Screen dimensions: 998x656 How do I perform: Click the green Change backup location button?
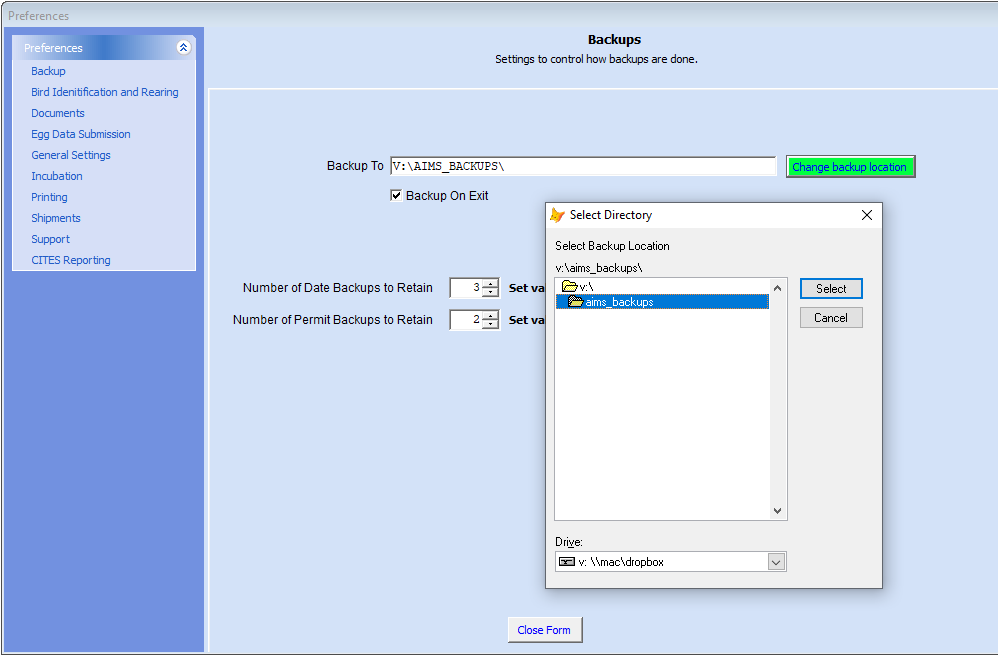click(850, 167)
